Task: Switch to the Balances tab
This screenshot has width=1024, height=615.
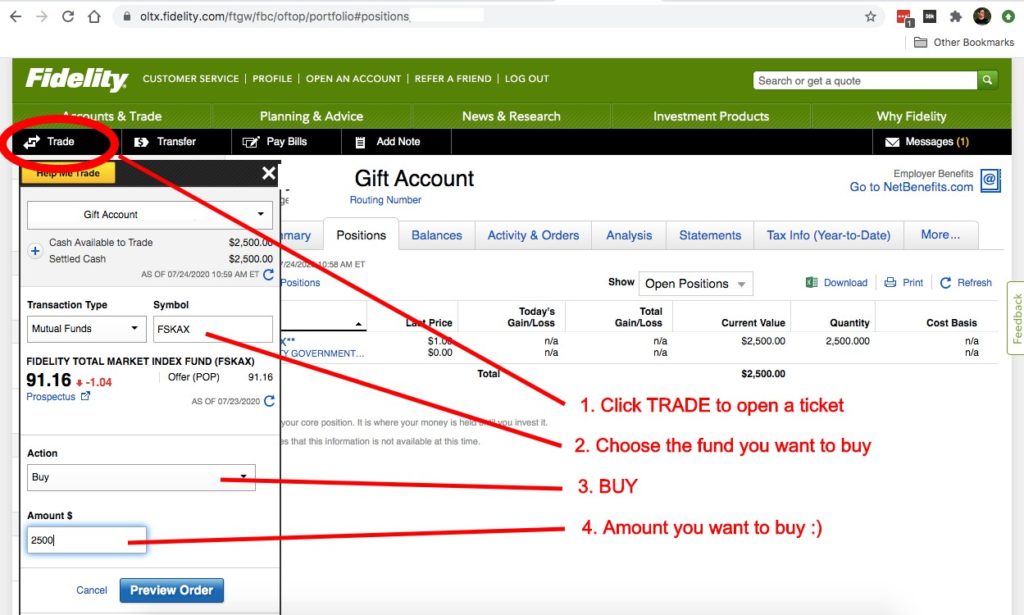Action: tap(437, 235)
